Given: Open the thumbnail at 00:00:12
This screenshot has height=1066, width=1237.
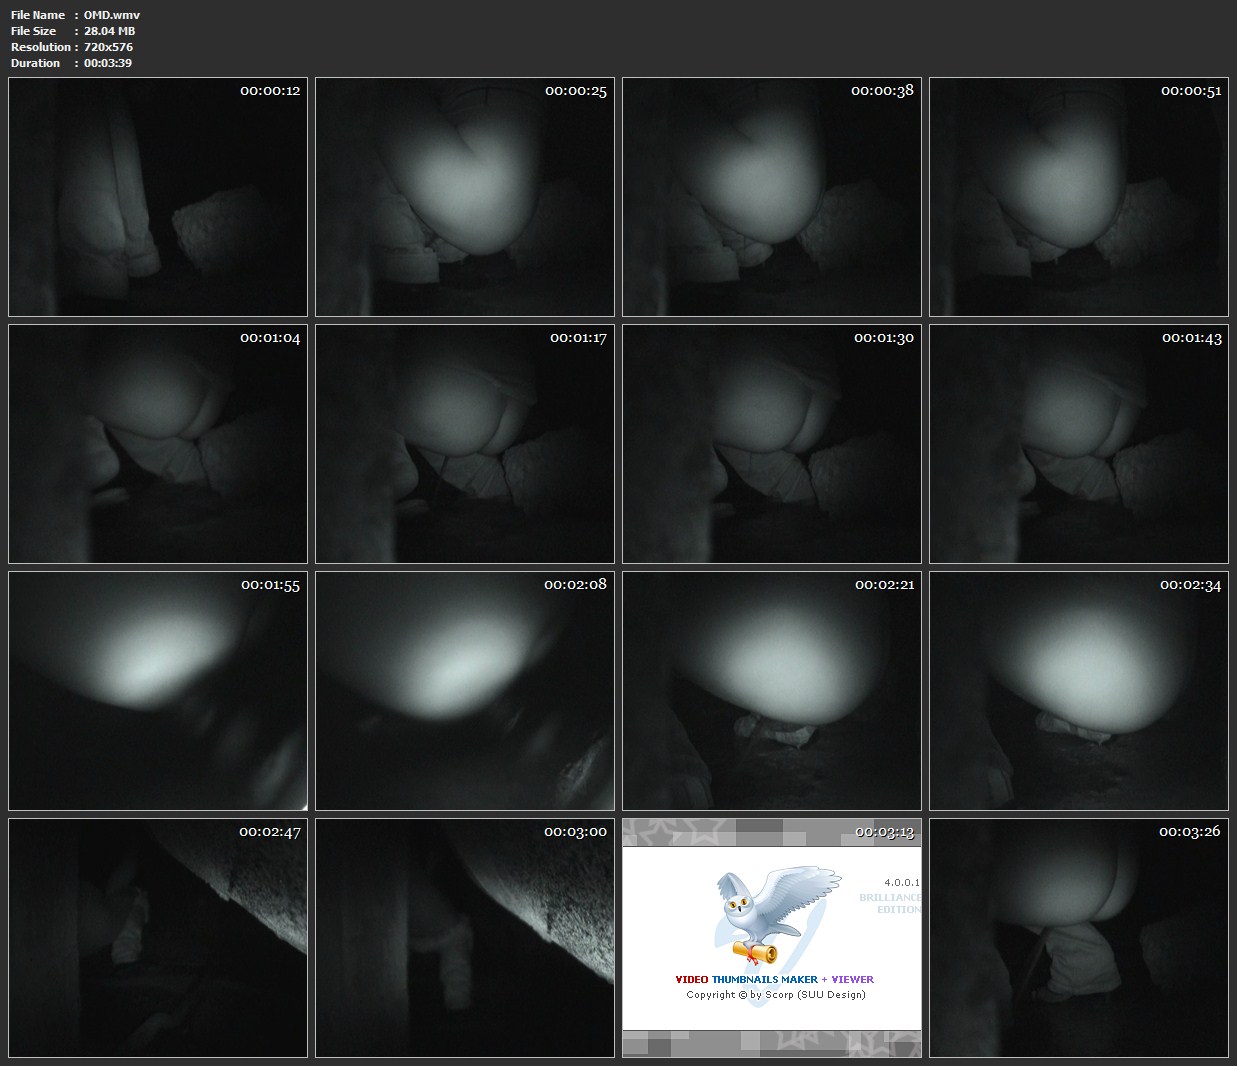Looking at the screenshot, I should 158,197.
